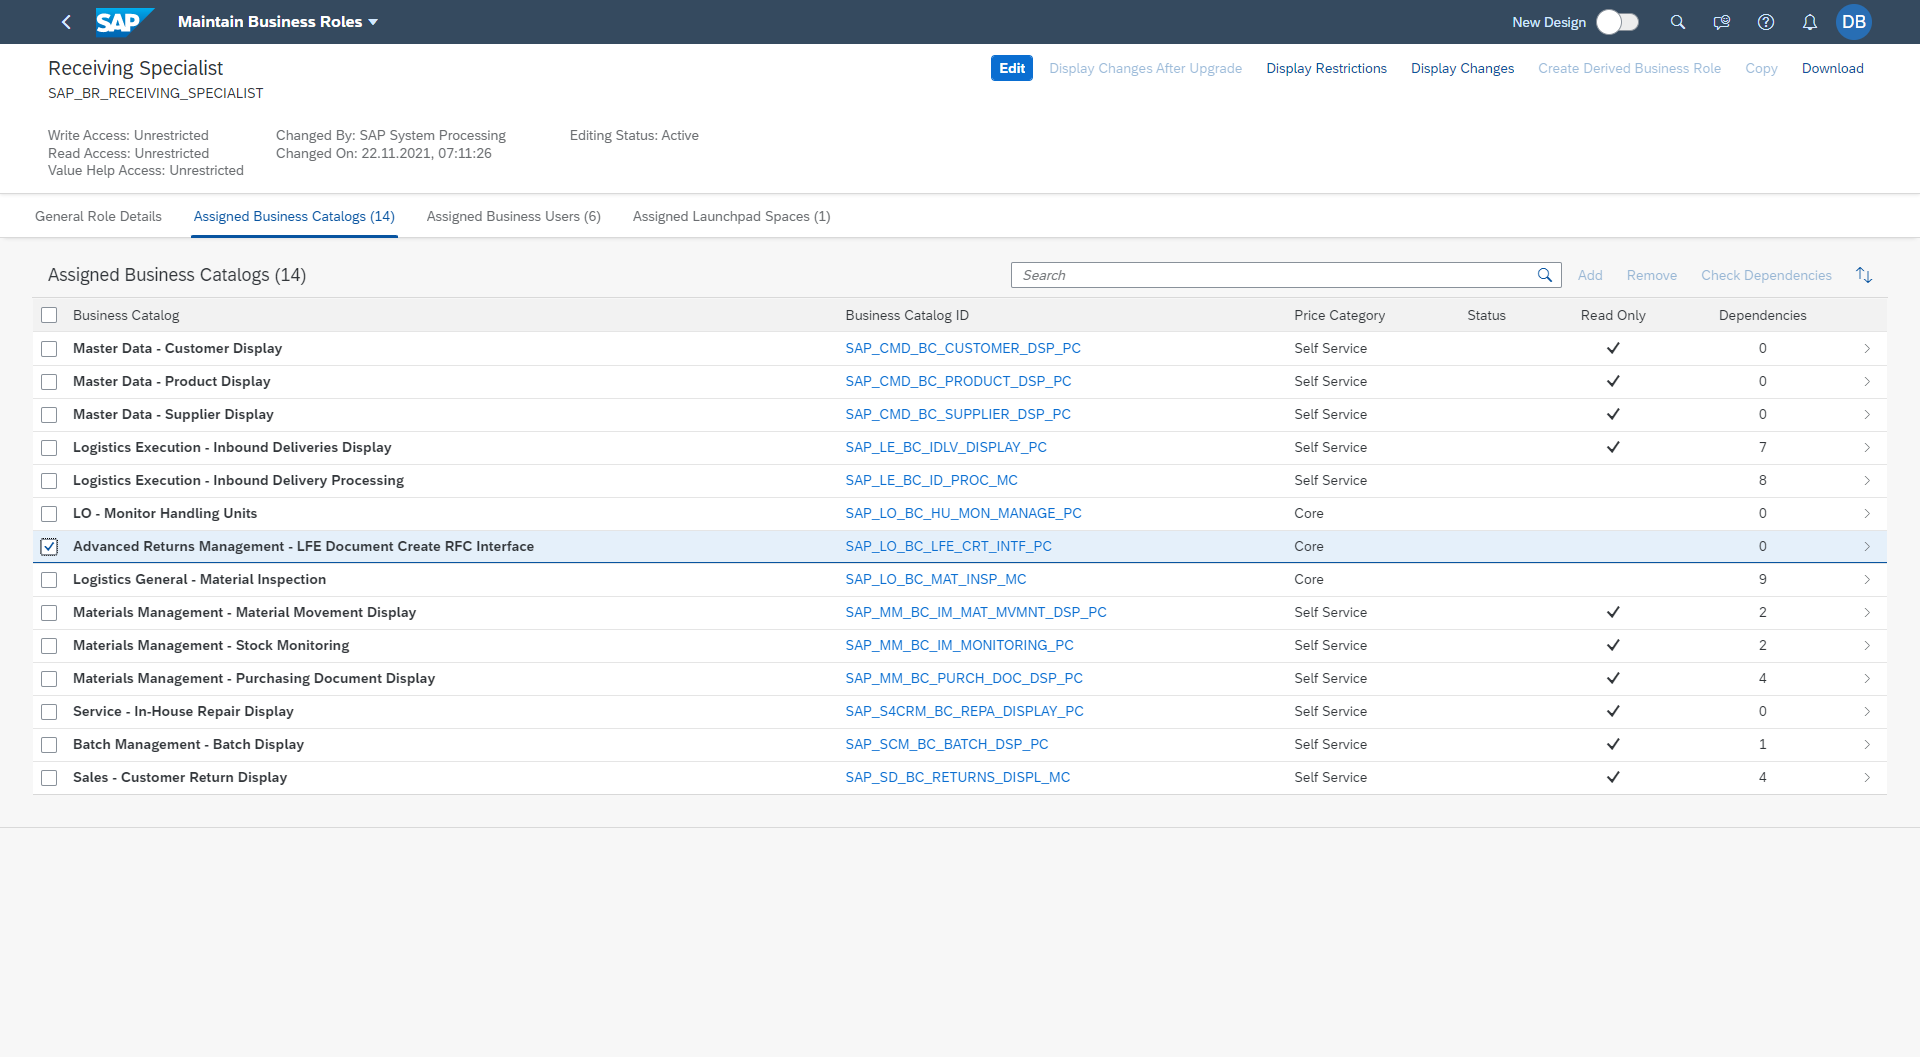Expand In-House Repair Display row chevron
This screenshot has width=1920, height=1057.
pos(1867,712)
